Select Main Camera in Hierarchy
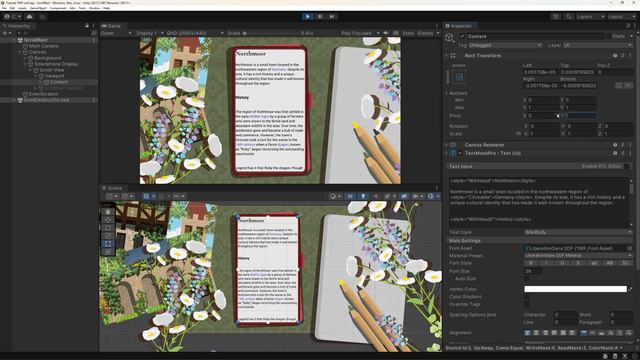The image size is (640, 360). click(43, 46)
